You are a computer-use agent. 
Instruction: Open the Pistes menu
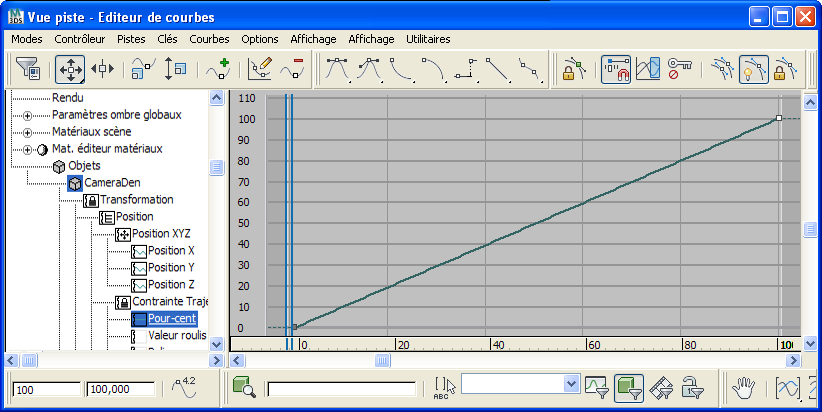coord(131,39)
